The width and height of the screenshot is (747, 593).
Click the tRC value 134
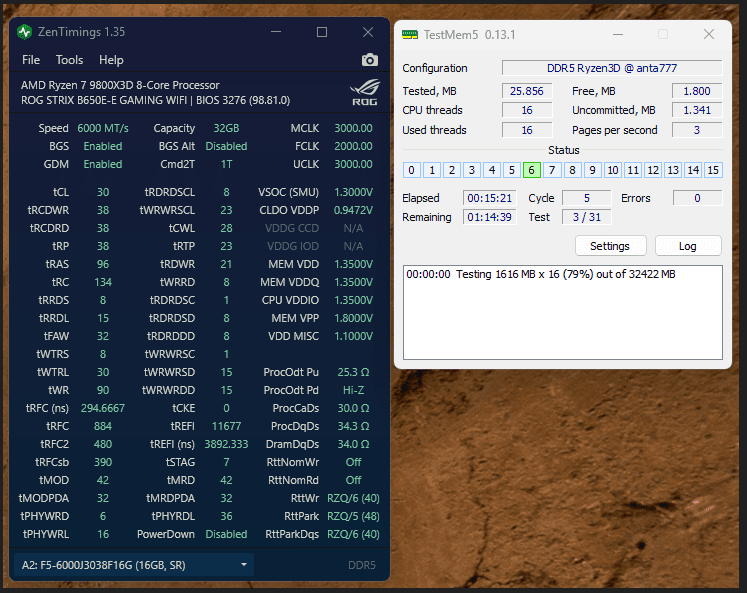pos(103,282)
